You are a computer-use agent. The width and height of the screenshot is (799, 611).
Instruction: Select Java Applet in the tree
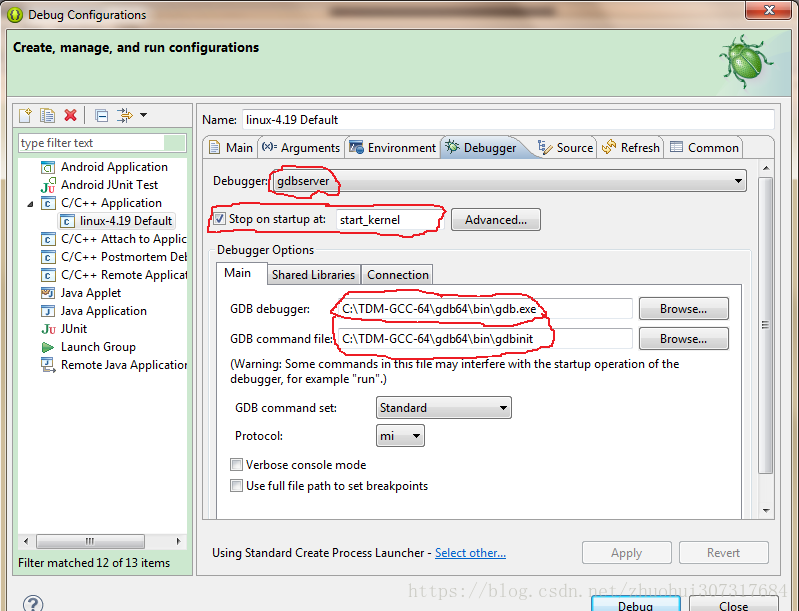(91, 293)
